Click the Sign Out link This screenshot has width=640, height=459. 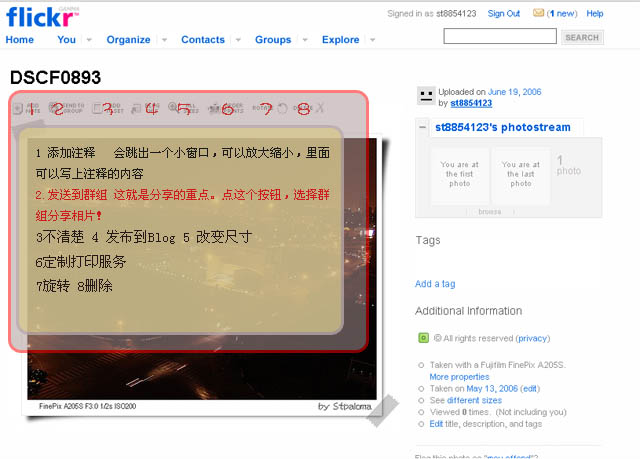tap(504, 13)
